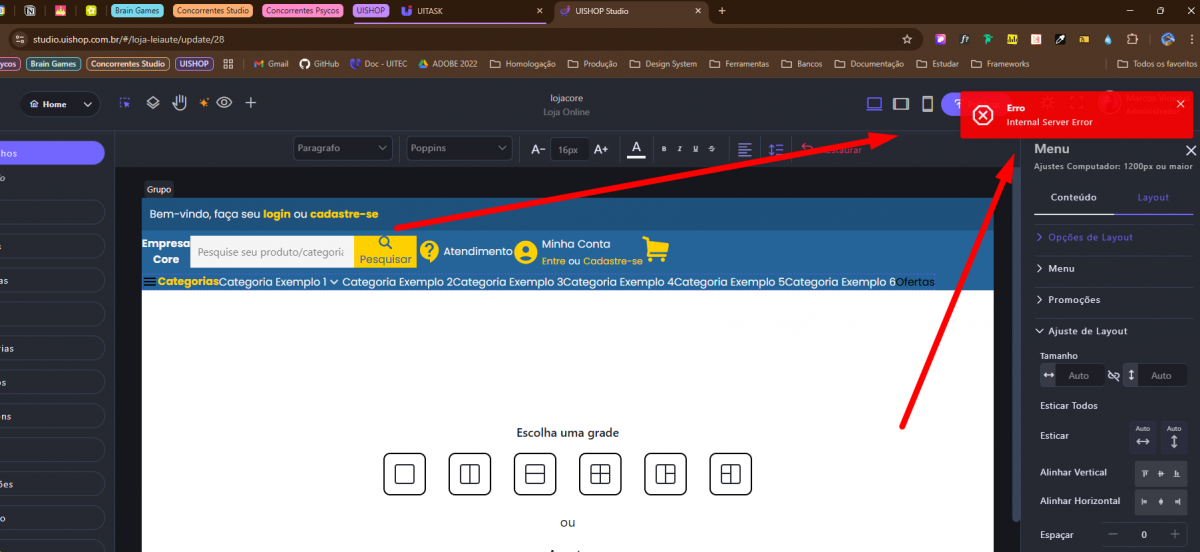Switch to tablet preview mode

point(900,104)
